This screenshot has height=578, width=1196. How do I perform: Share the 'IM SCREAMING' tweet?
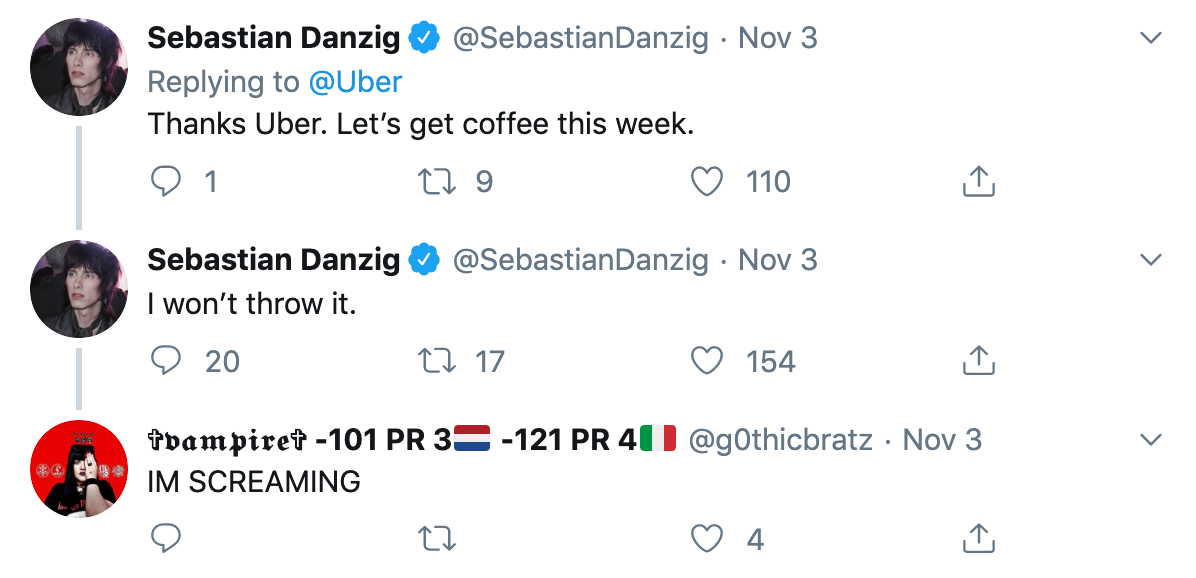(x=978, y=539)
